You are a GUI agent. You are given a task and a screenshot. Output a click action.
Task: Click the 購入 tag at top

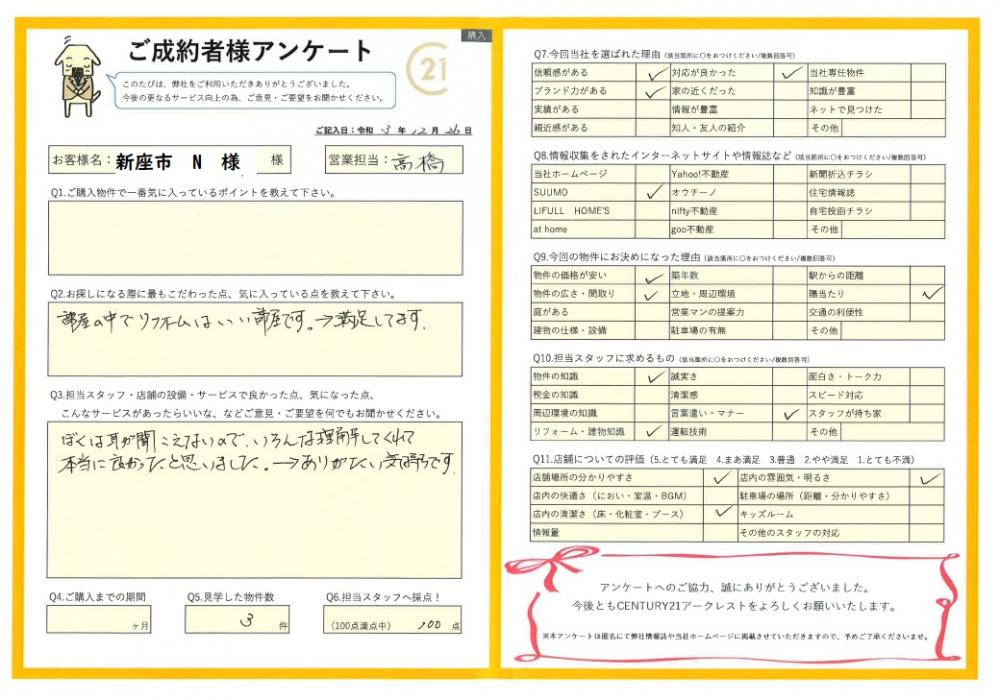click(476, 35)
